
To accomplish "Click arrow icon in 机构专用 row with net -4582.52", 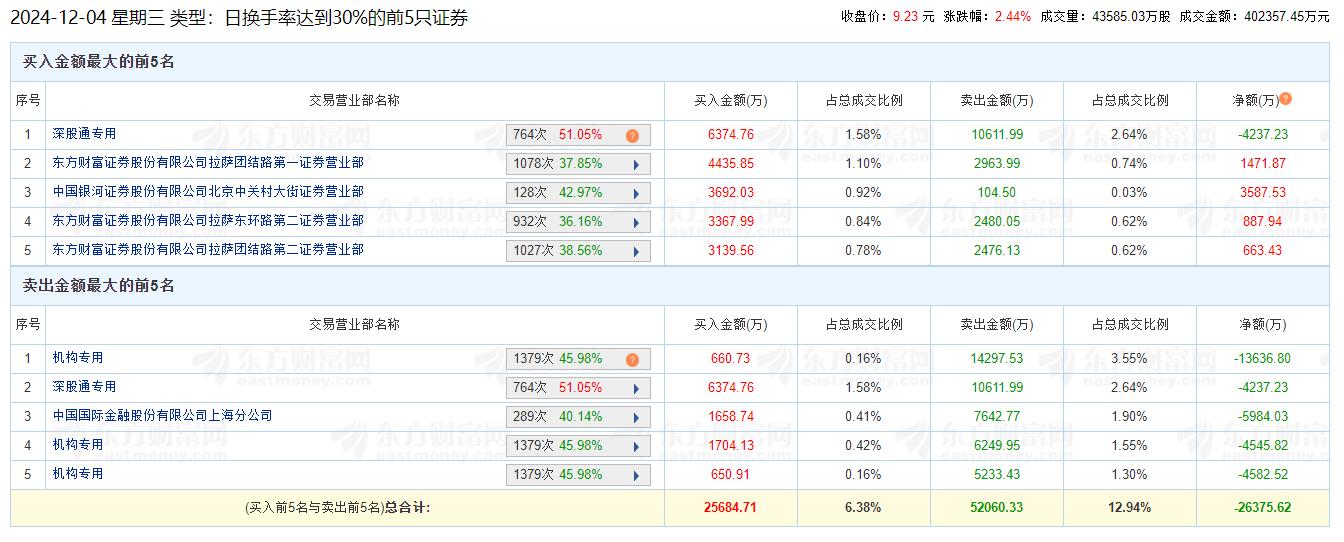I will [x=636, y=476].
